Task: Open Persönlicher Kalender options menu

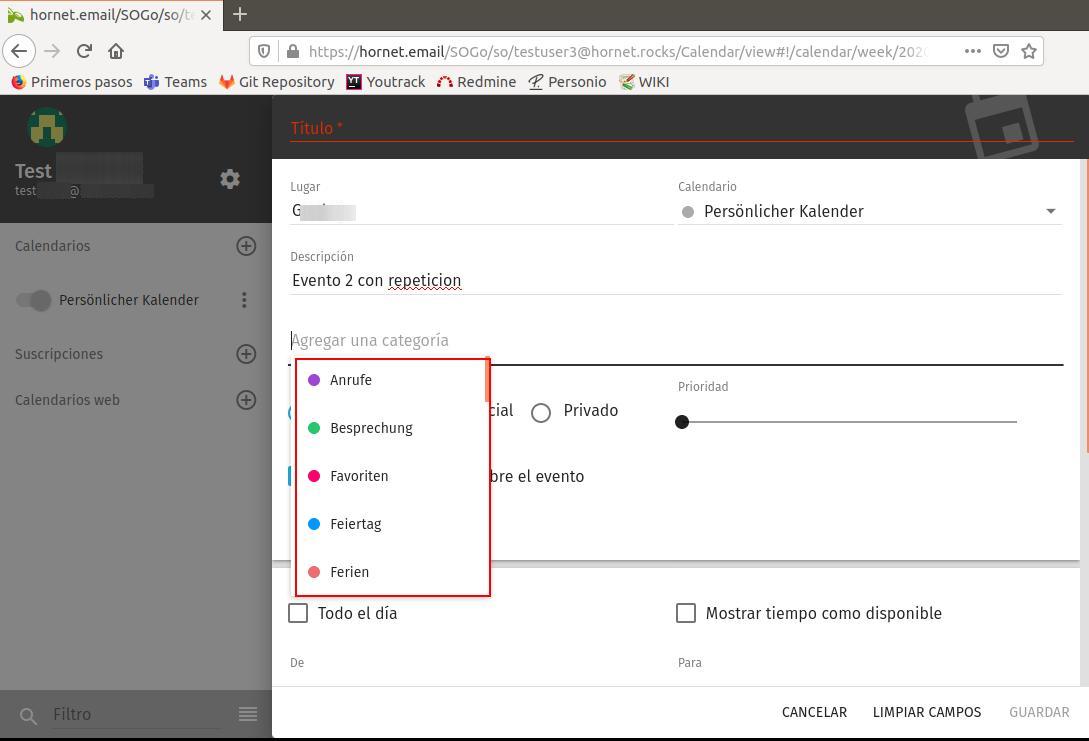Action: pos(244,300)
